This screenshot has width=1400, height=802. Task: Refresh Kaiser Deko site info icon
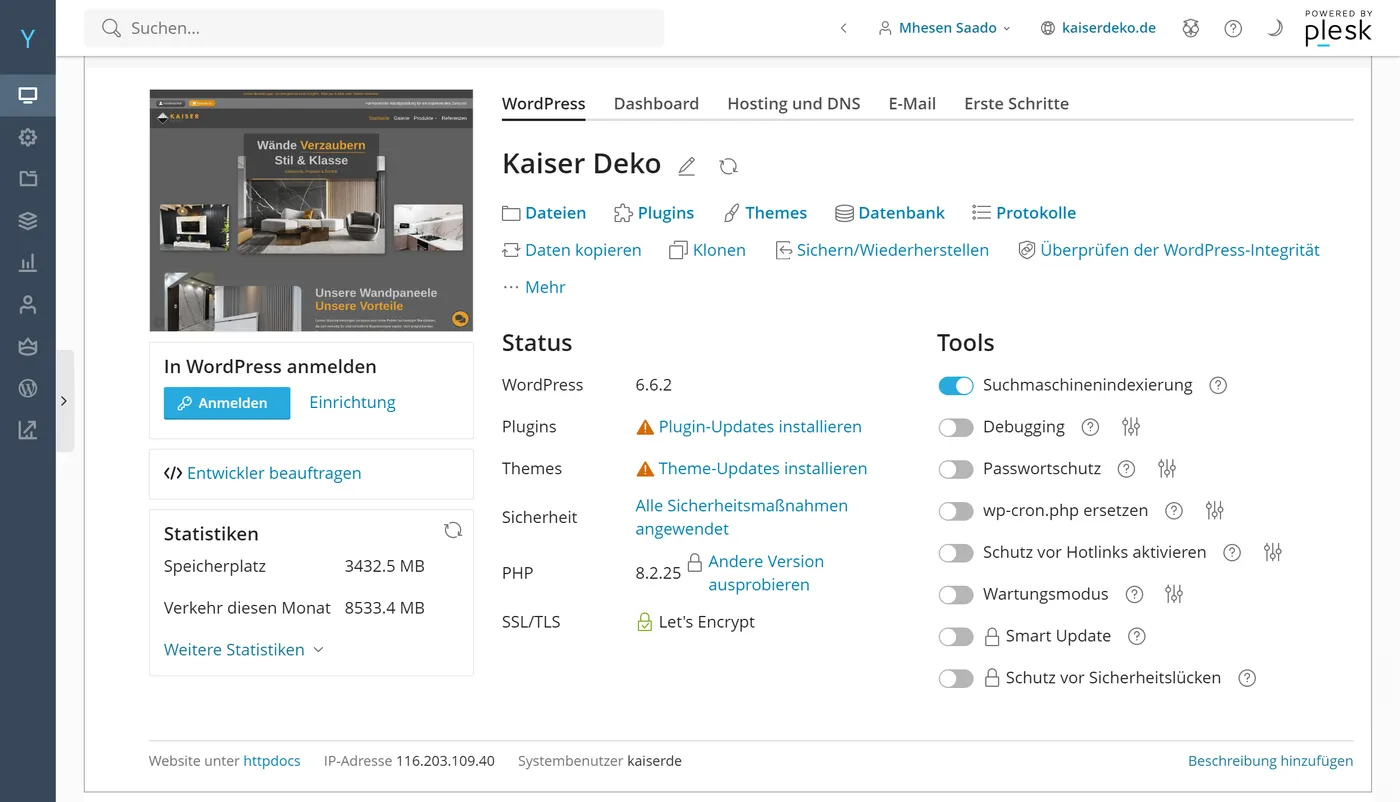[728, 166]
